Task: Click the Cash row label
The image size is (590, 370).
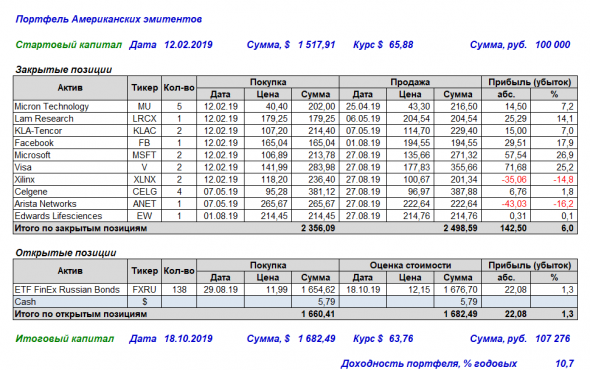Action: point(25,302)
